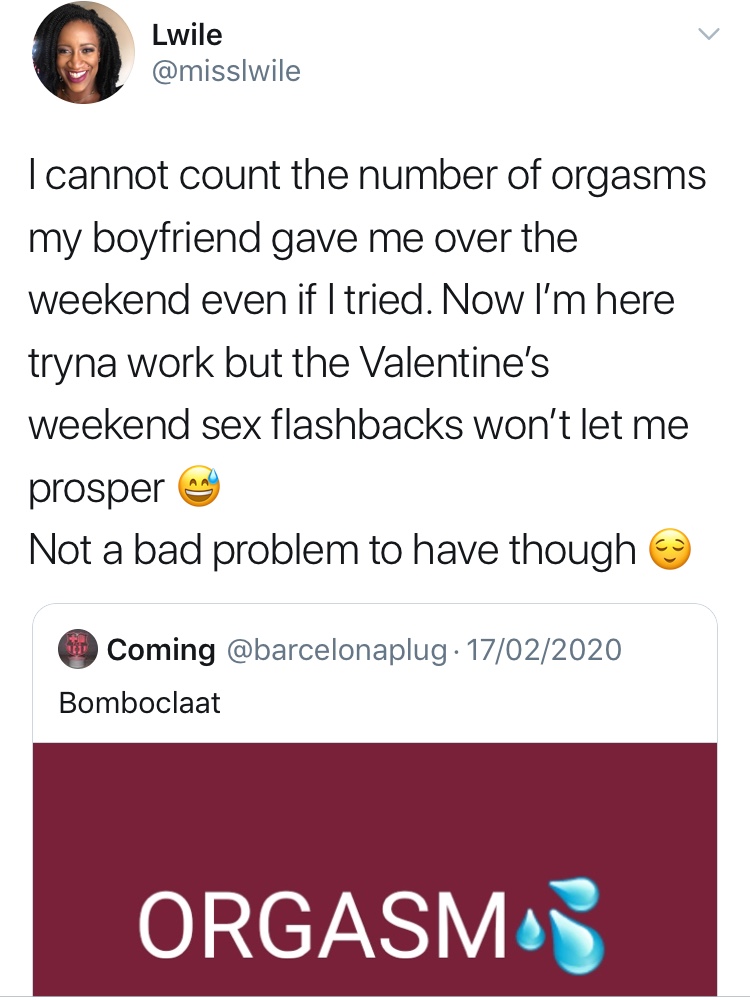This screenshot has height=1000, width=750.
Task: Click the word "prosper" in the tweet
Action: [x=97, y=490]
